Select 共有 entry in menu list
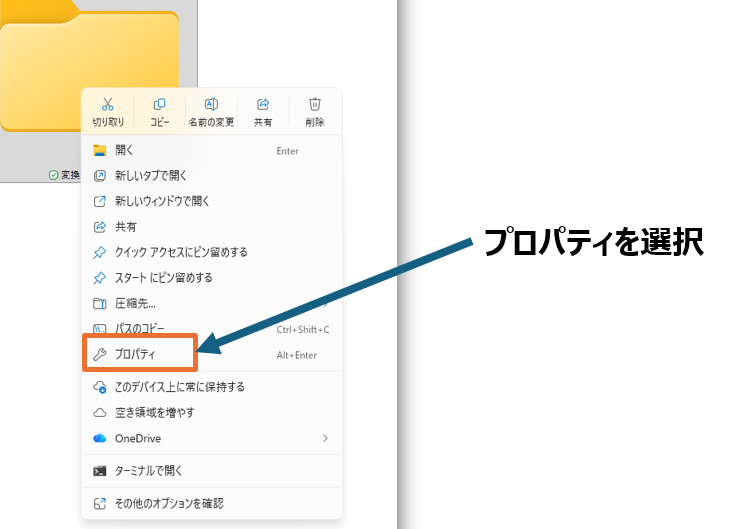 pyautogui.click(x=211, y=227)
